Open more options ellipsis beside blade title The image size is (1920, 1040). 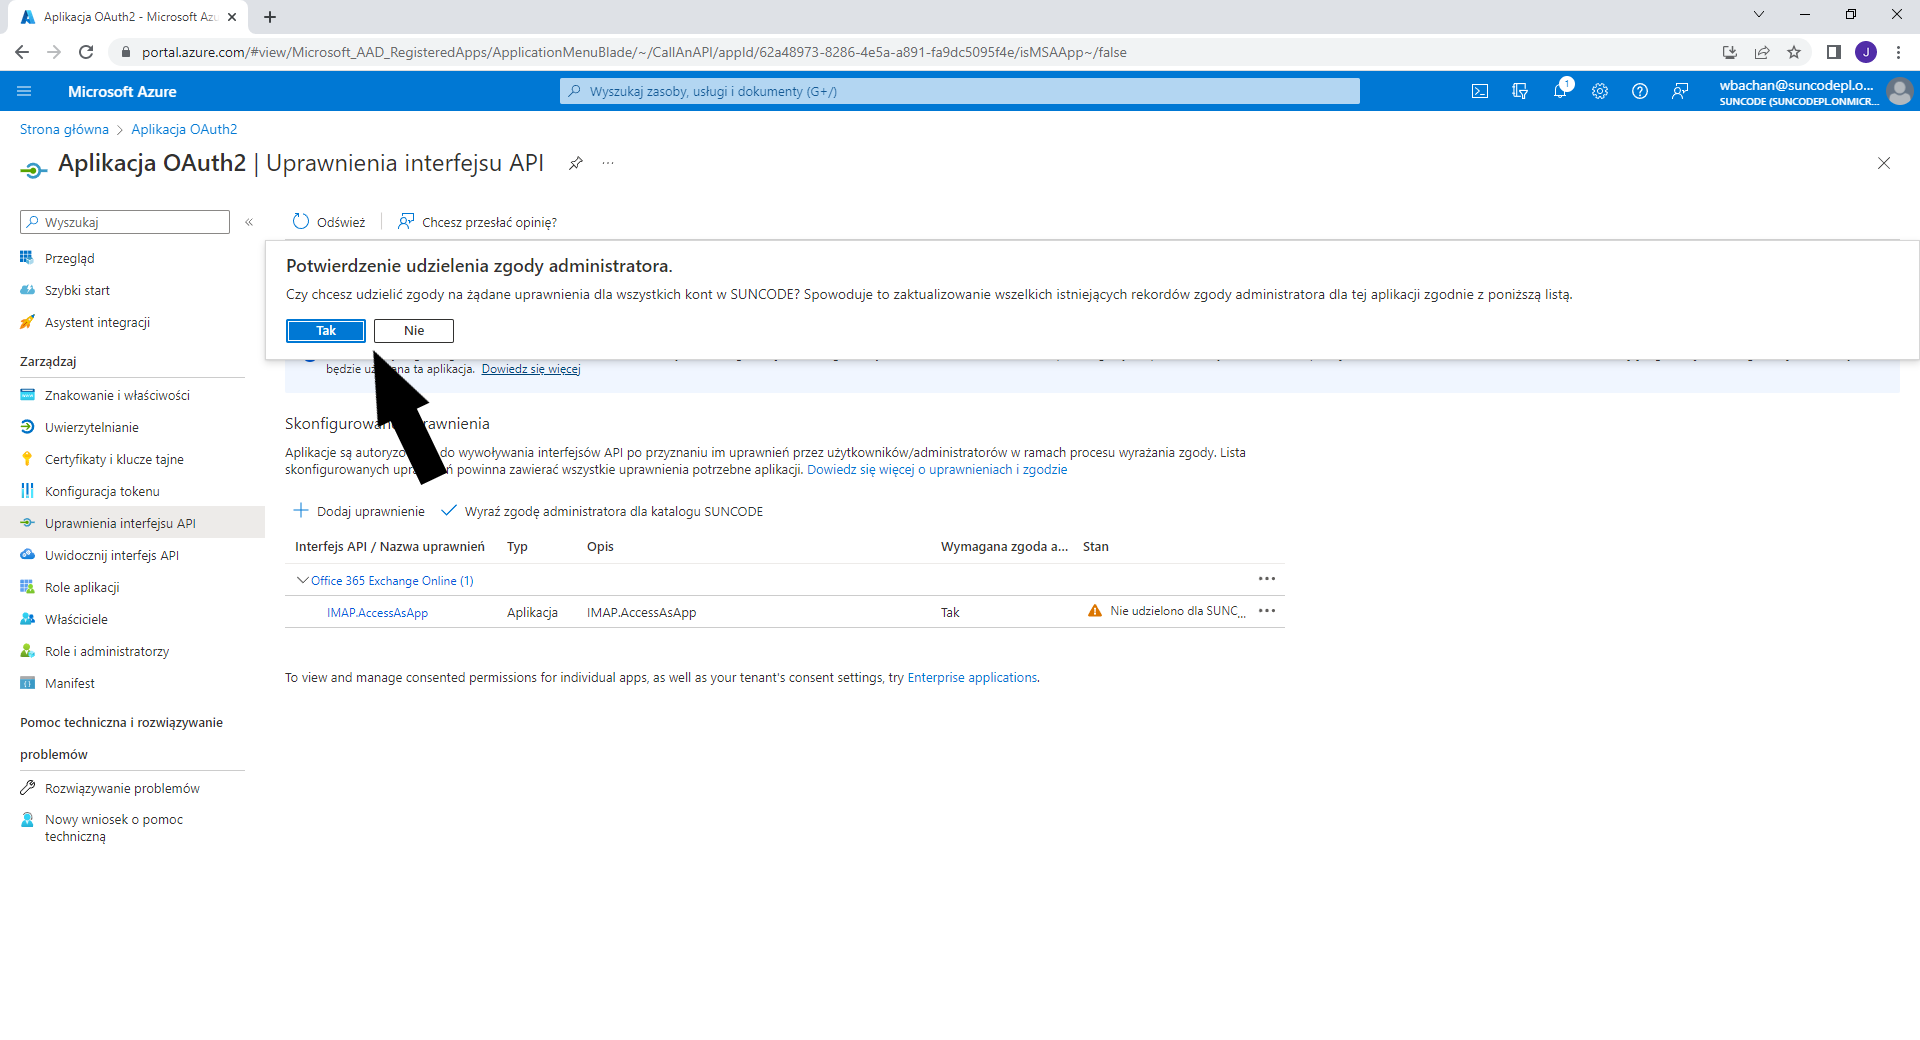[608, 163]
